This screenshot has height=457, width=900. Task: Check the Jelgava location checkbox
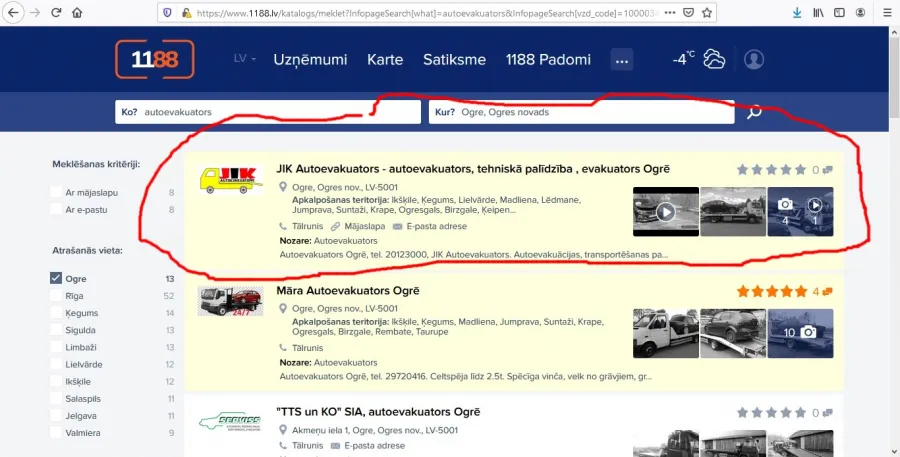pos(56,416)
